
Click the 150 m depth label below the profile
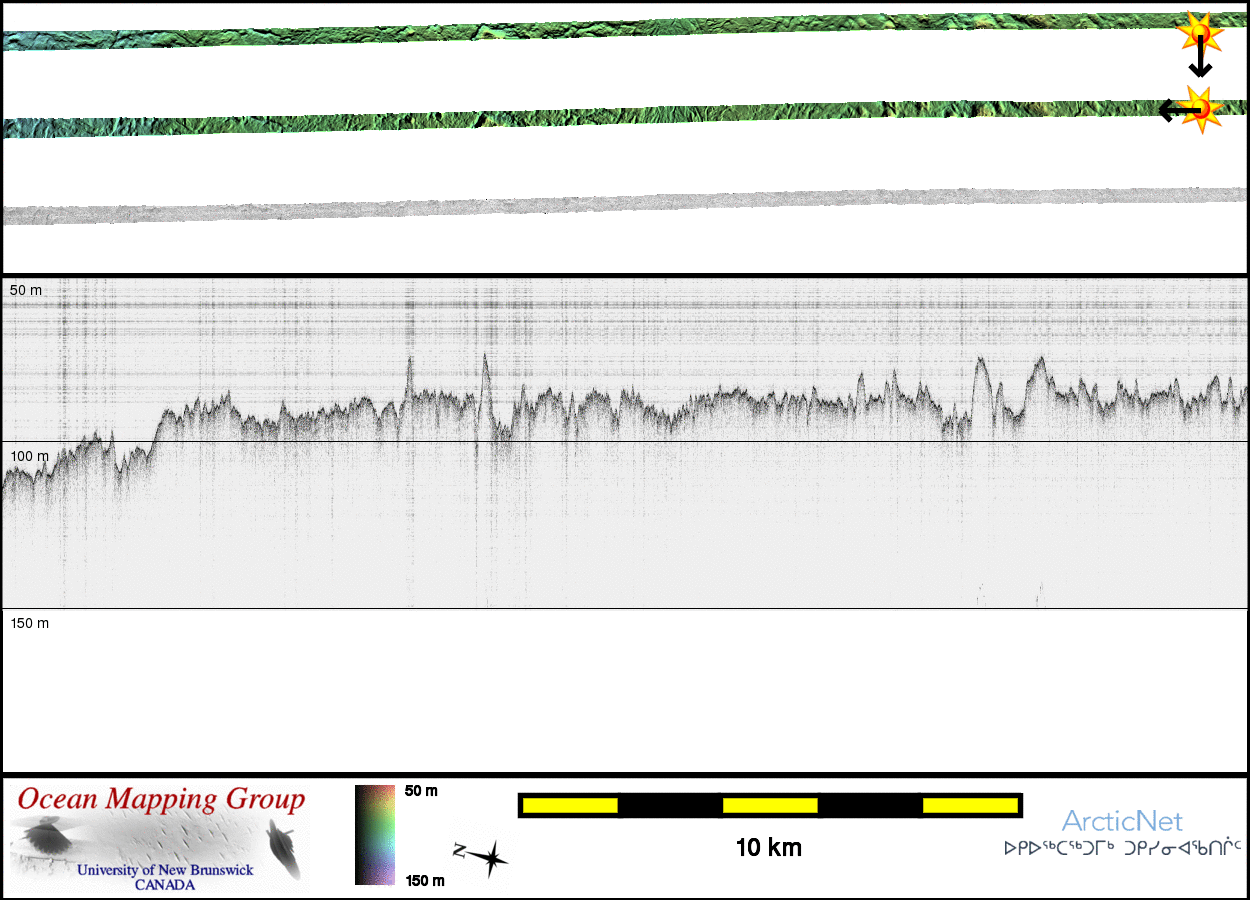[x=30, y=623]
